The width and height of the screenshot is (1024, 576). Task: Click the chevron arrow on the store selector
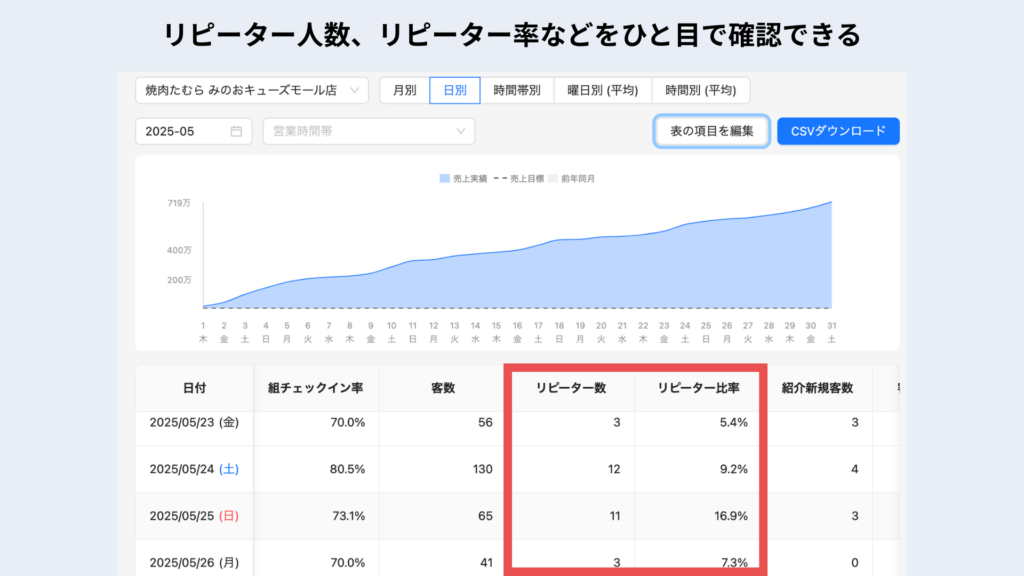354,91
